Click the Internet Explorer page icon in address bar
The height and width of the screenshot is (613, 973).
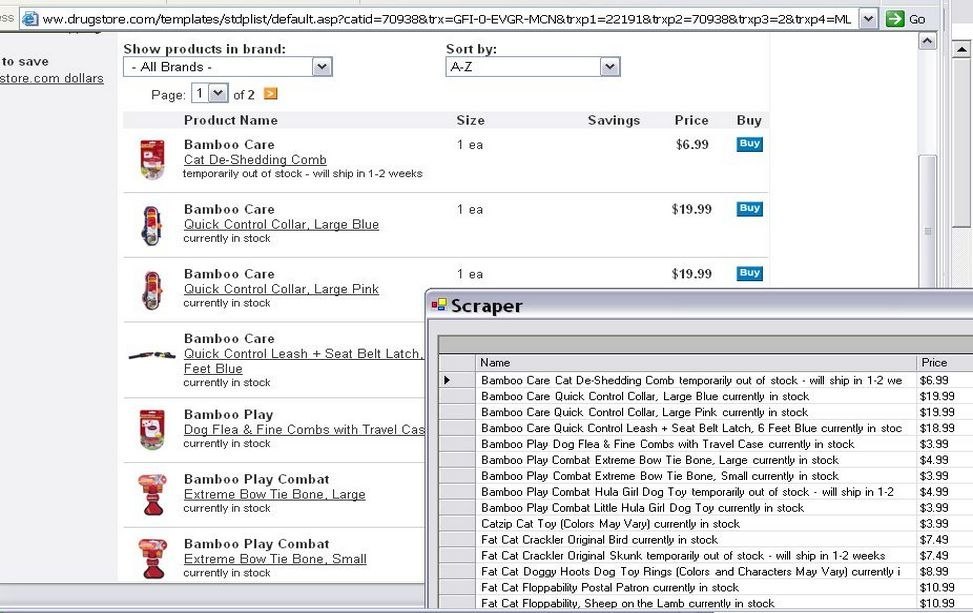(32, 18)
